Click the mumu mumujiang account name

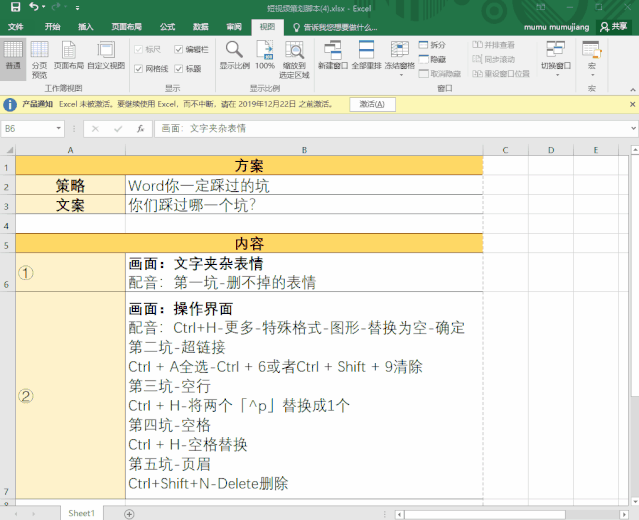556,27
